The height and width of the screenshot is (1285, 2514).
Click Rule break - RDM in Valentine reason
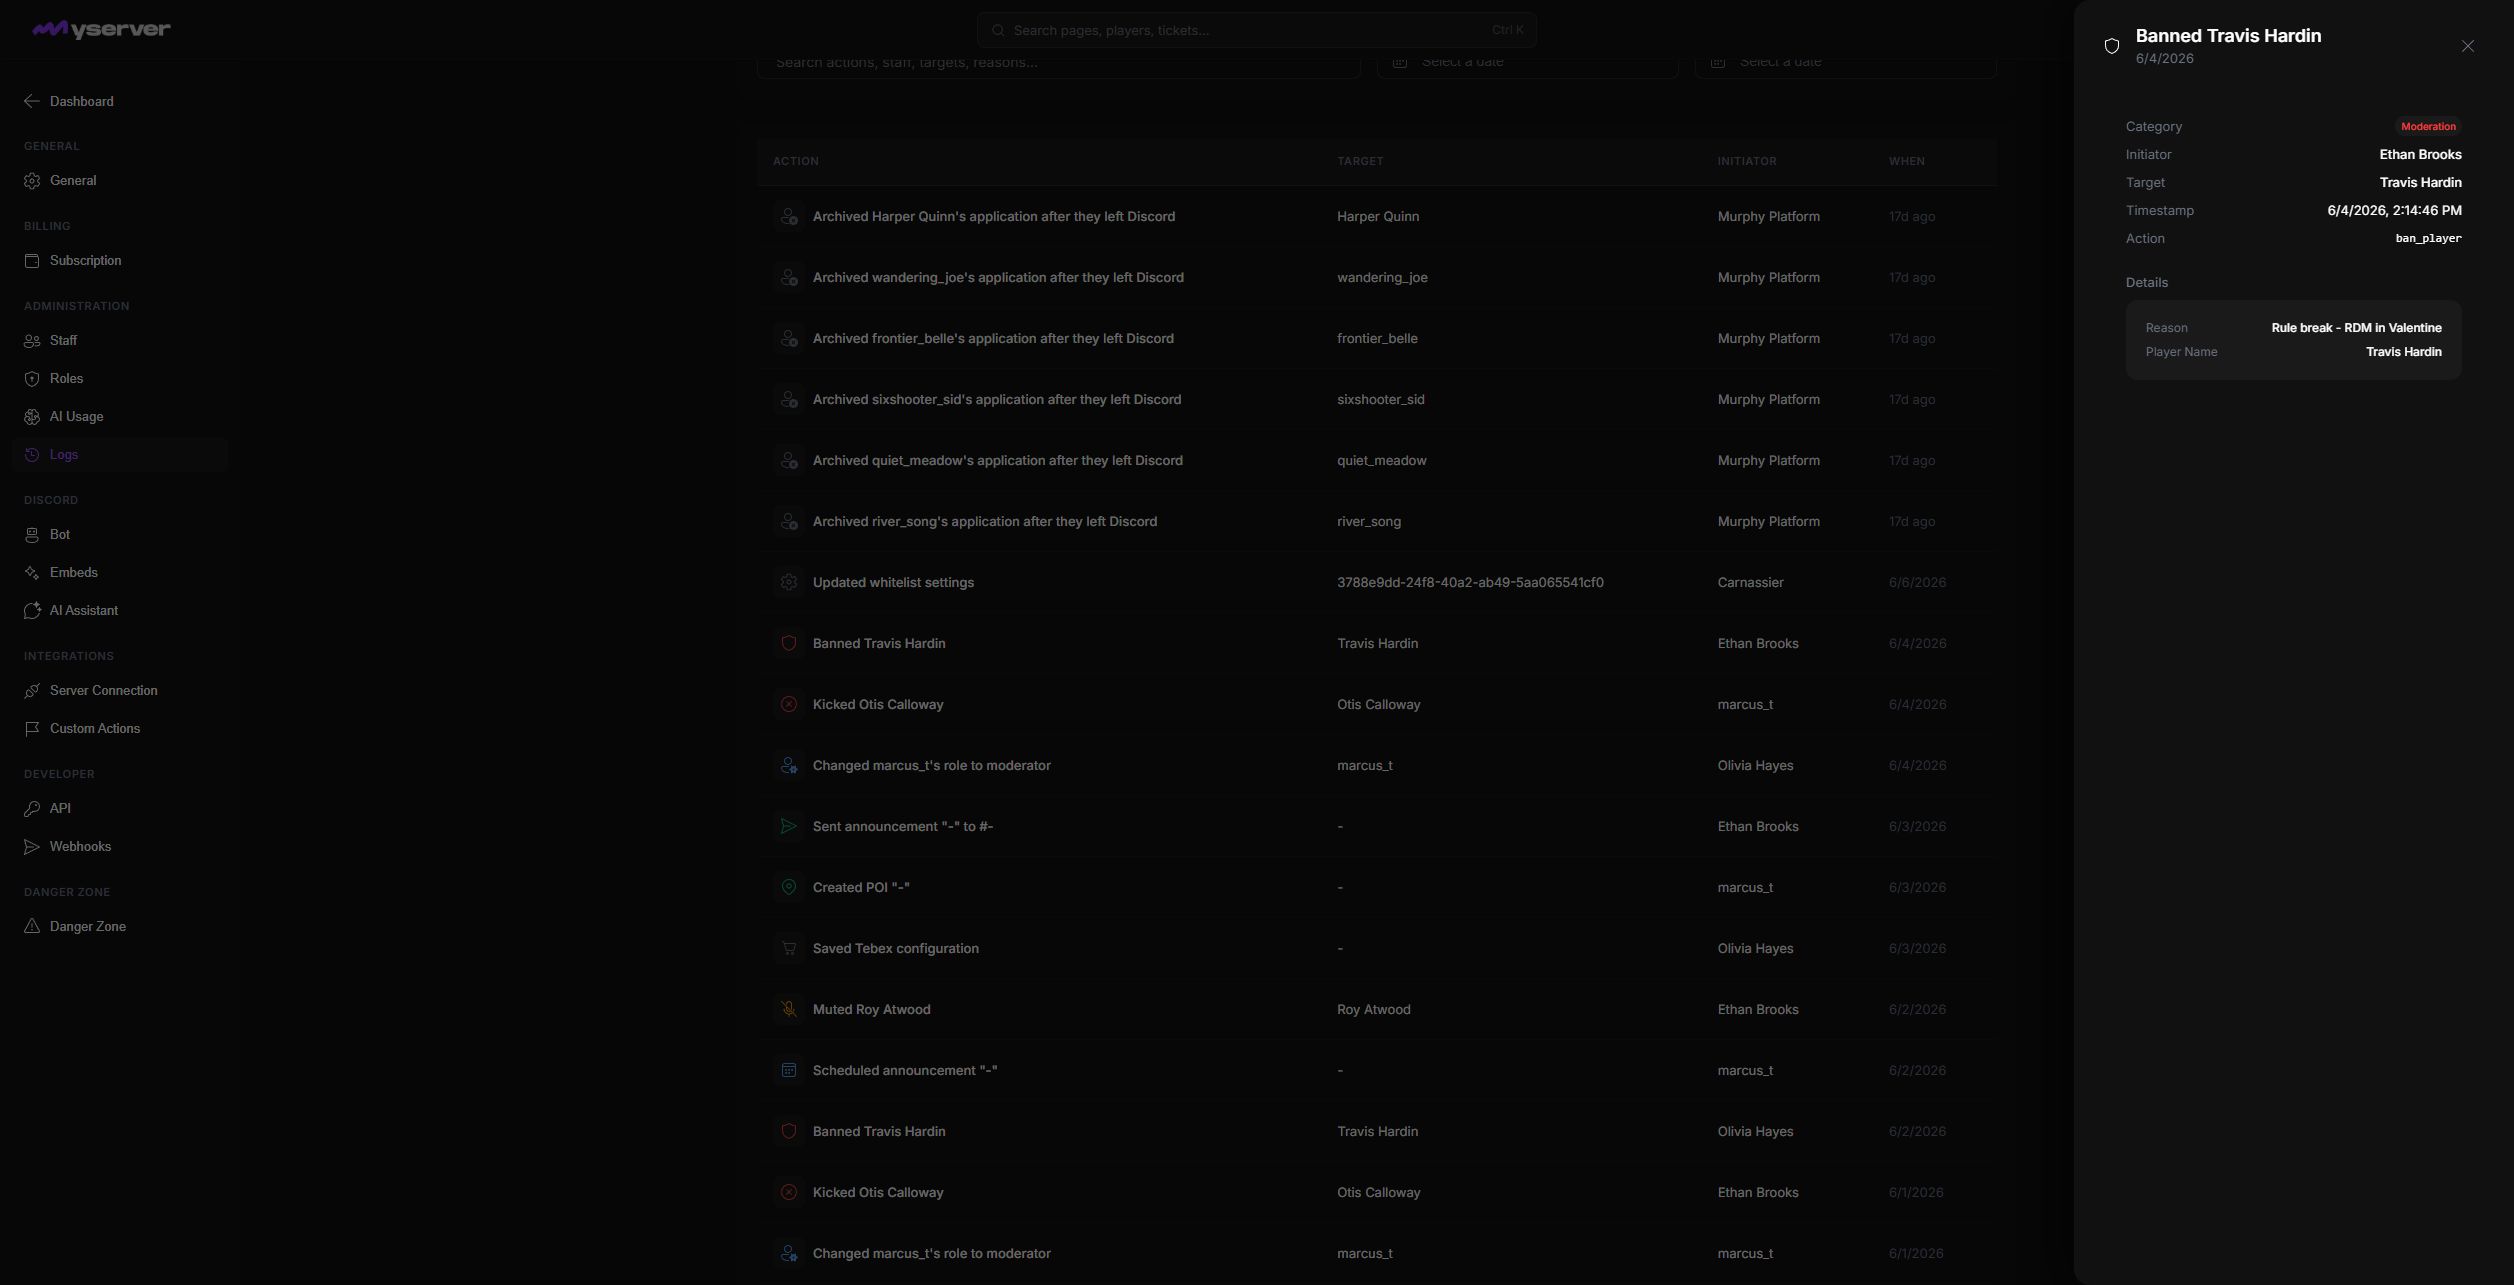click(2356, 328)
